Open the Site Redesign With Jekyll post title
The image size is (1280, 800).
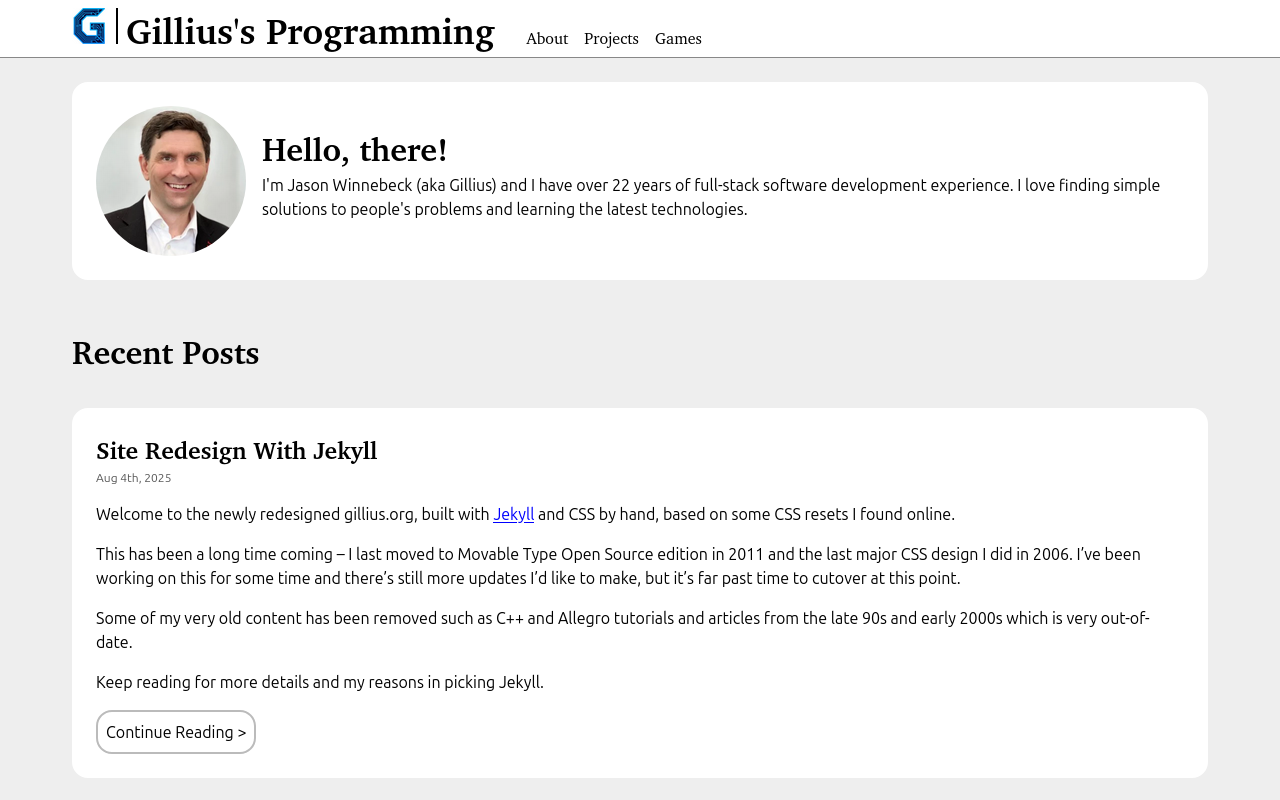point(236,451)
